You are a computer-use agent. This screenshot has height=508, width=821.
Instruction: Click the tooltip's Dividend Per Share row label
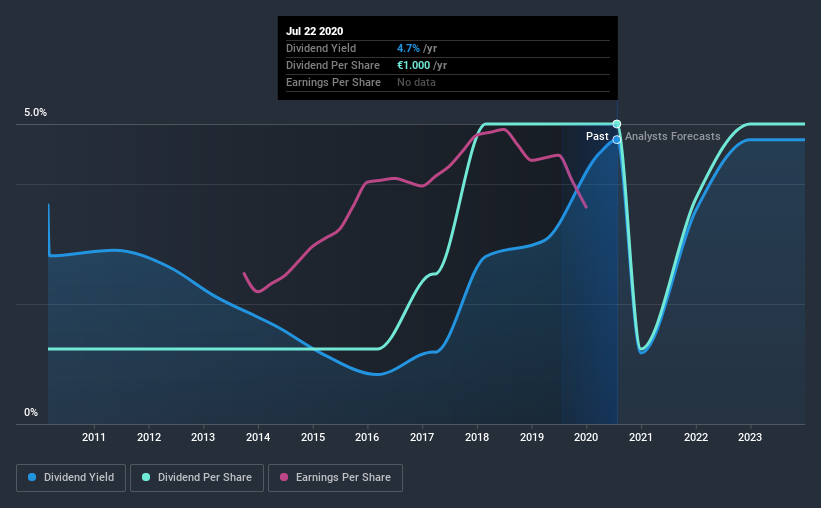click(332, 65)
